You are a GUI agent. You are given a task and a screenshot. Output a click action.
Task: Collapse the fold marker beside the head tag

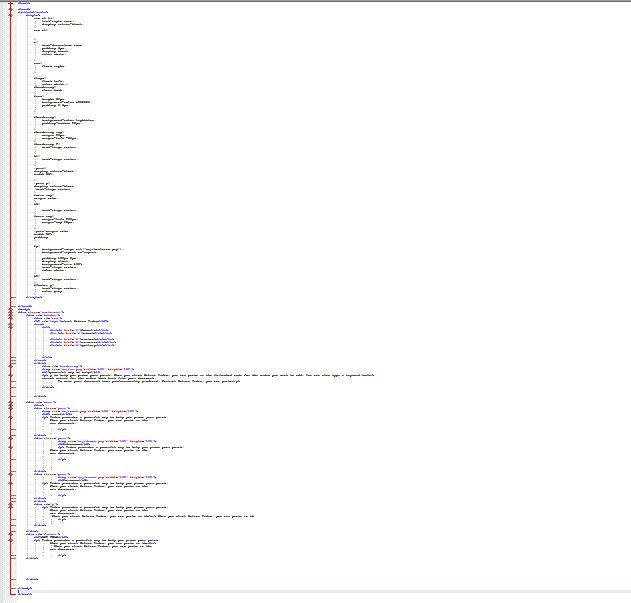(x=11, y=9)
